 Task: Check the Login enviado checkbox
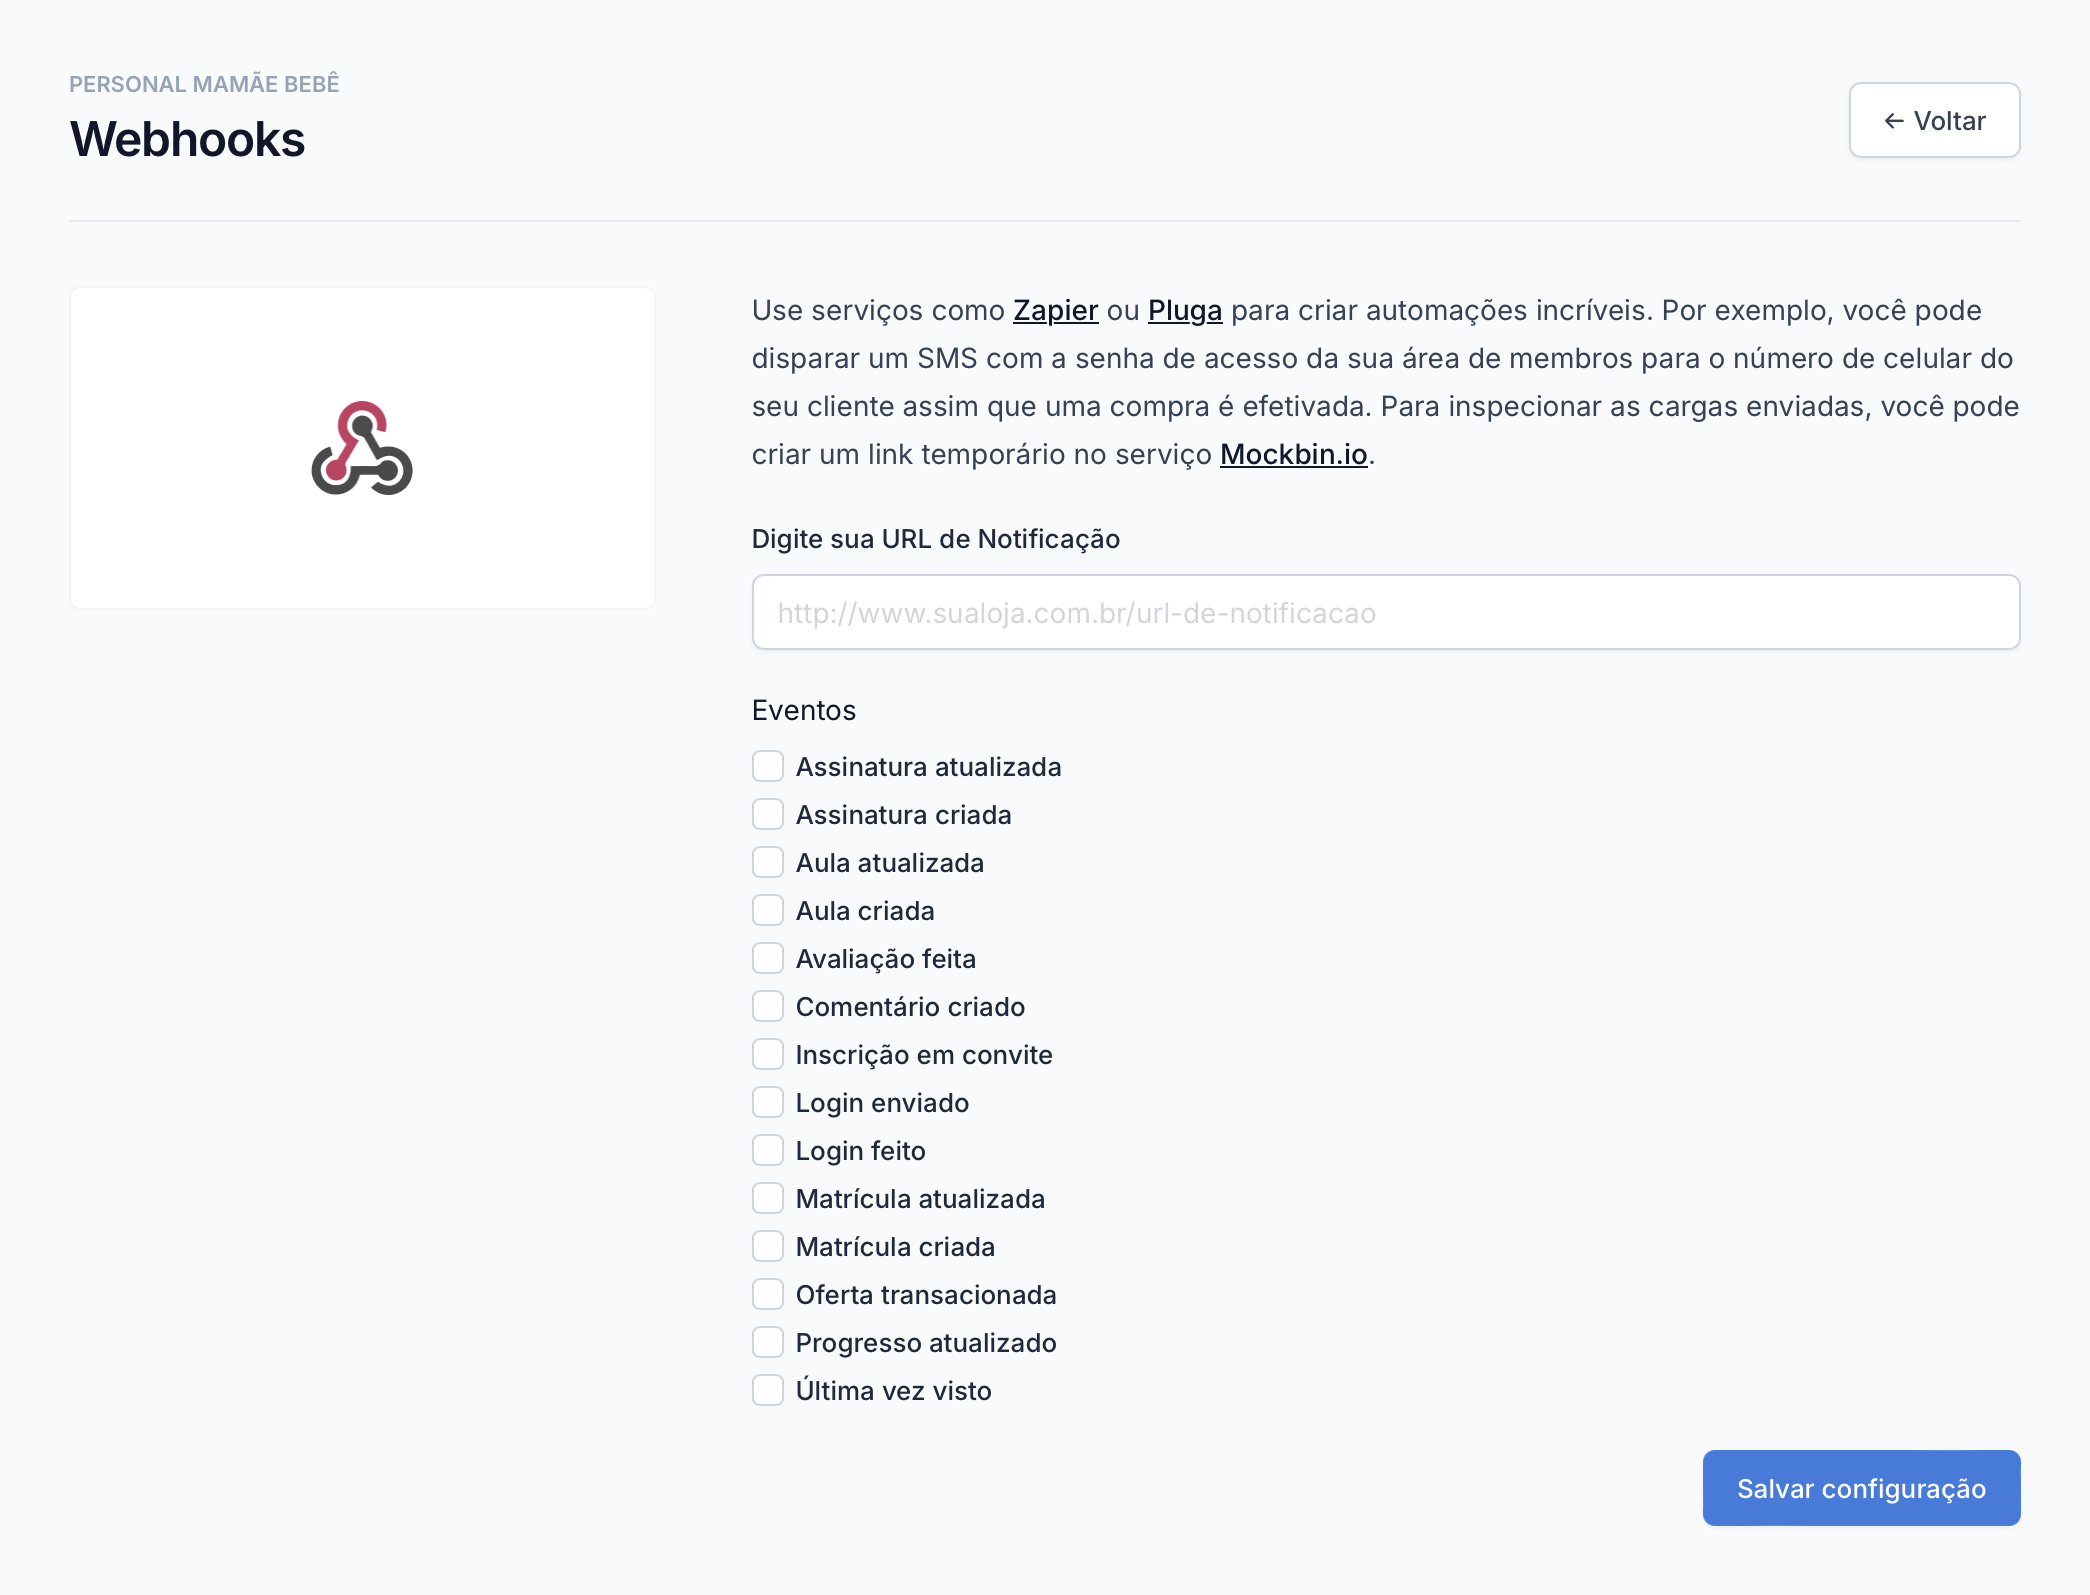coord(768,1103)
